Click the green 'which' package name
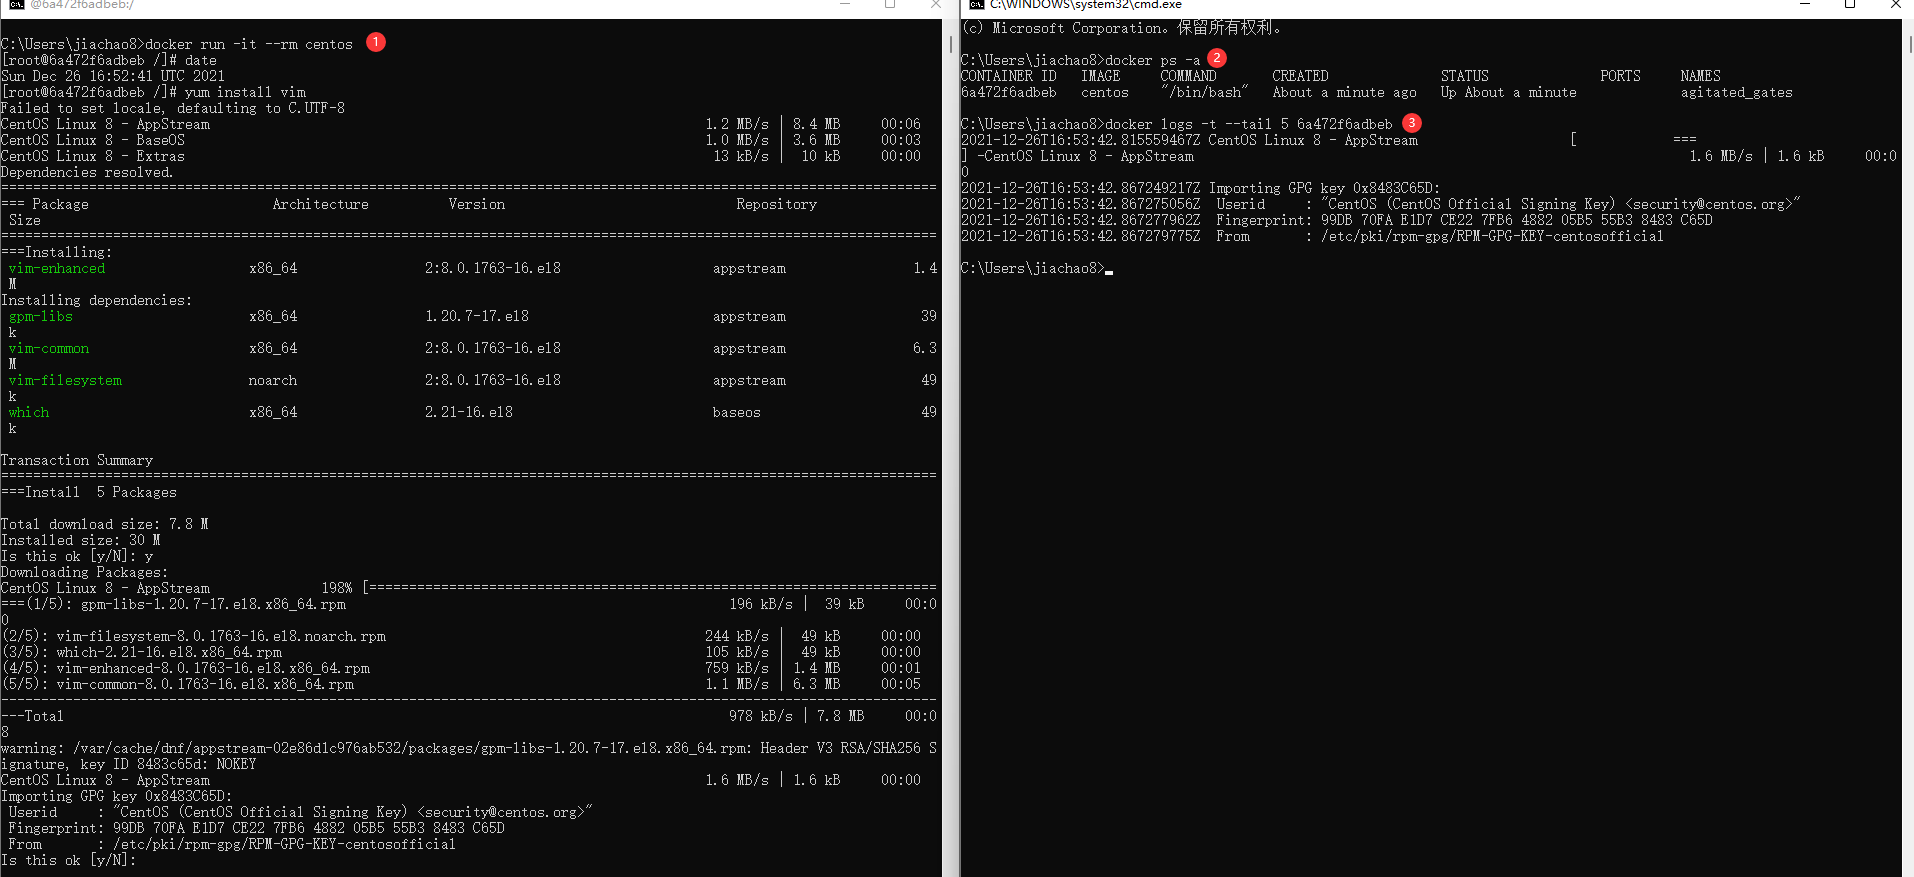 [x=29, y=412]
